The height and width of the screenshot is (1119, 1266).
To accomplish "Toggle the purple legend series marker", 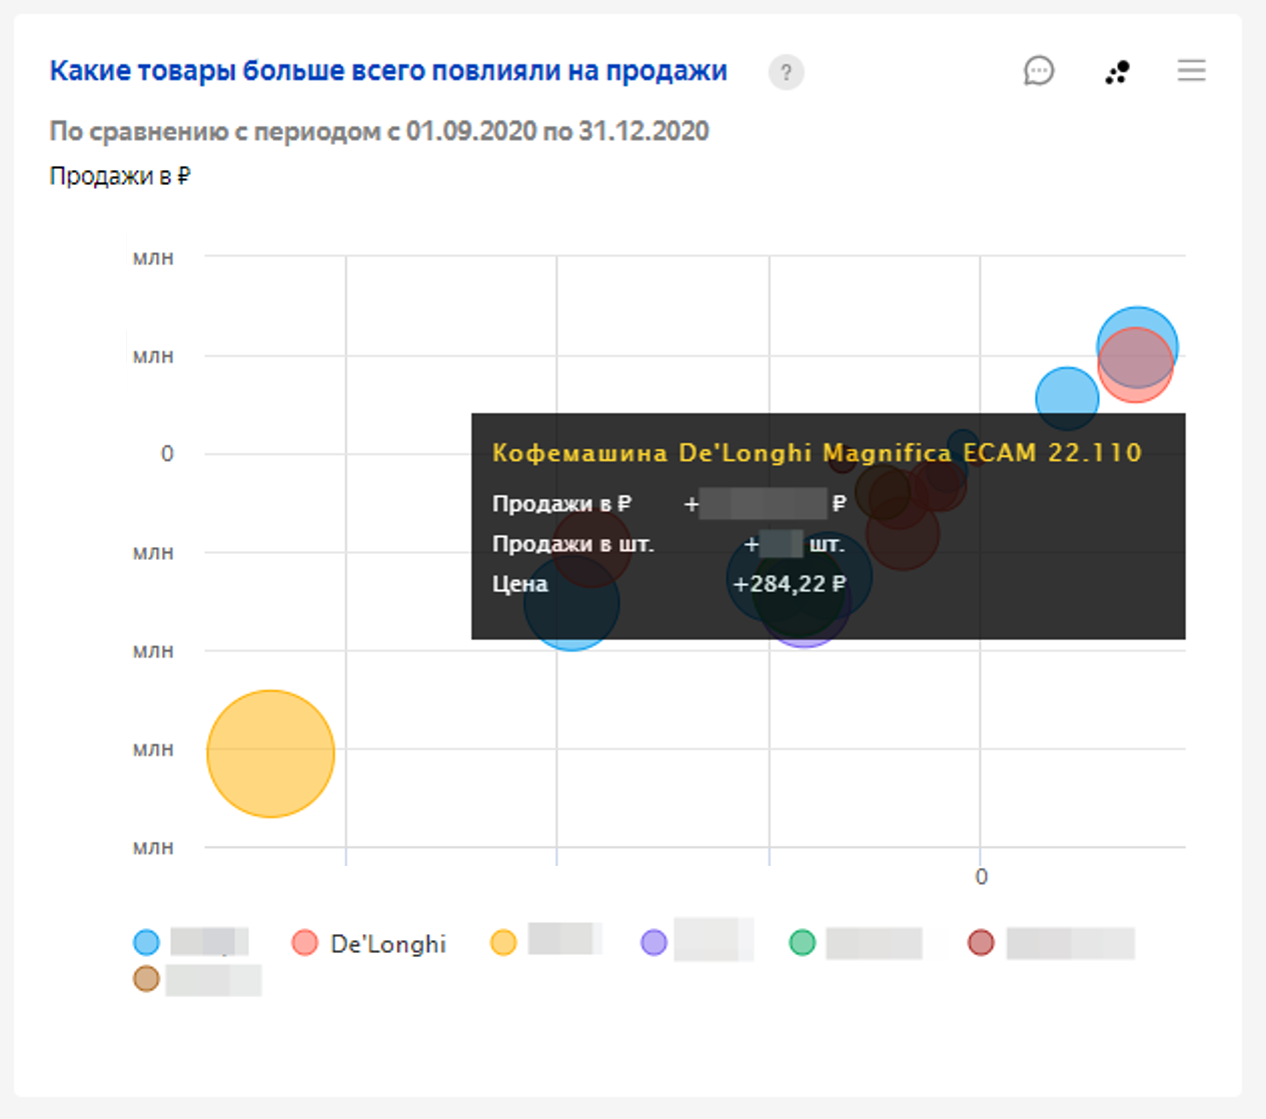I will (654, 942).
